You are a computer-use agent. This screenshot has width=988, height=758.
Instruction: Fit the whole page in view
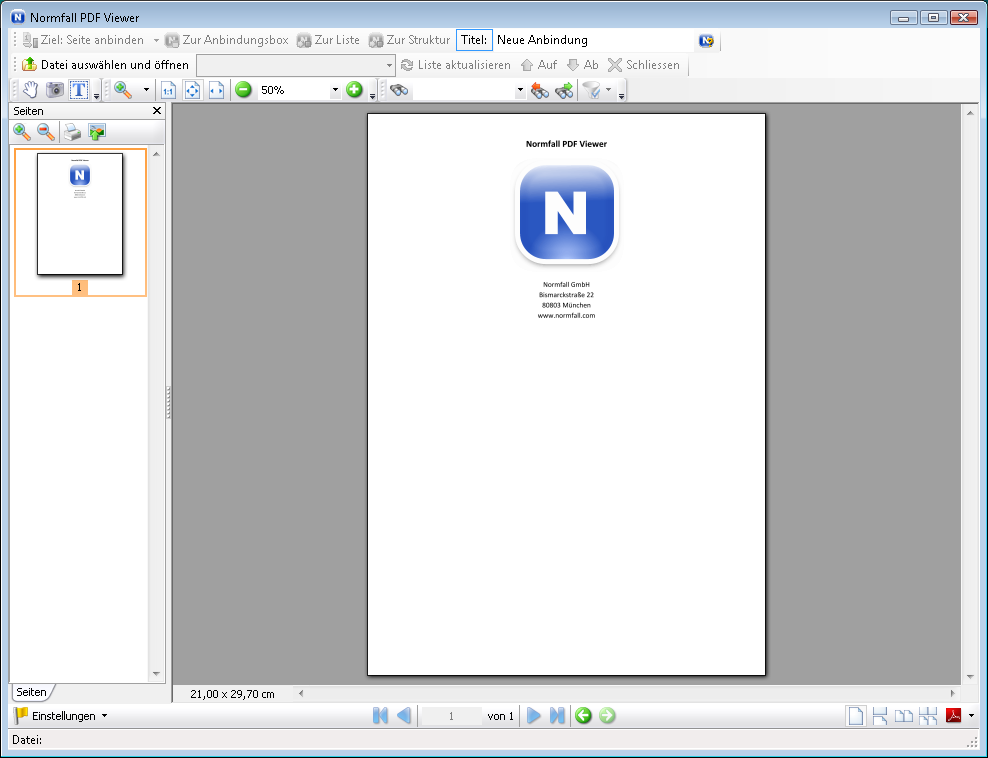coord(192,90)
